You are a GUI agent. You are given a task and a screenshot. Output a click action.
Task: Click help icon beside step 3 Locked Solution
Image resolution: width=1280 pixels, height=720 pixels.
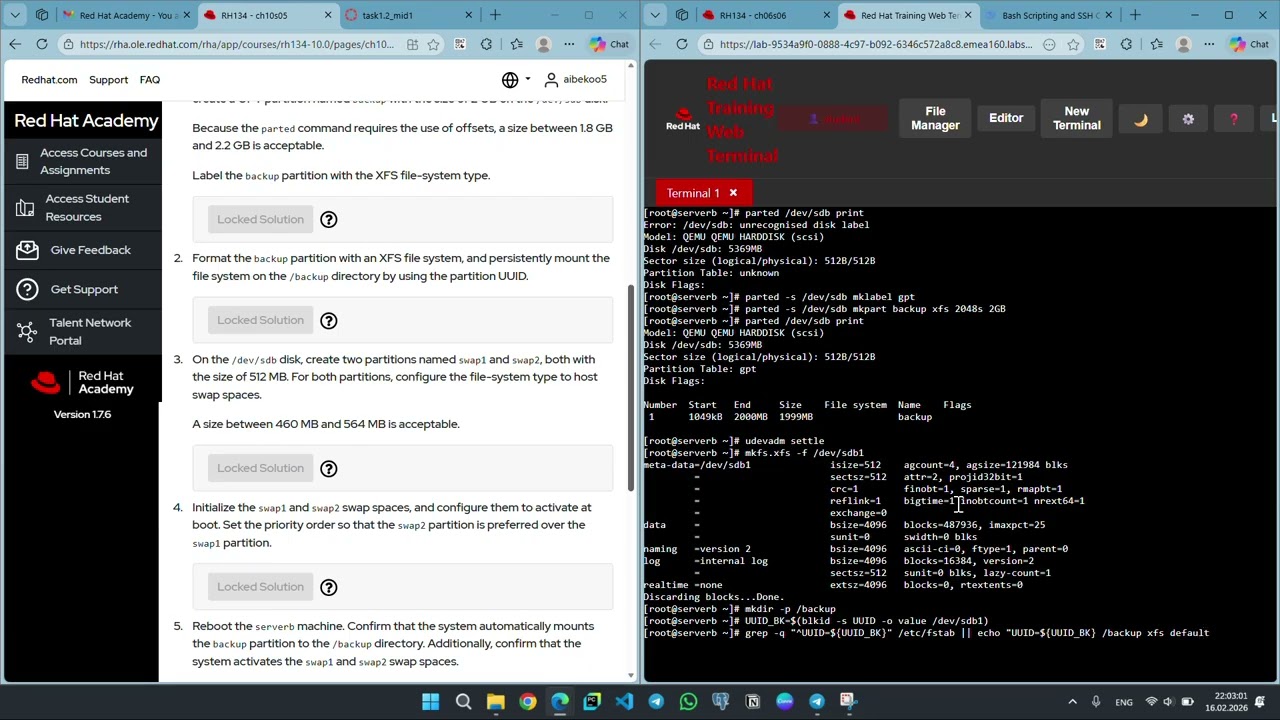click(x=329, y=469)
